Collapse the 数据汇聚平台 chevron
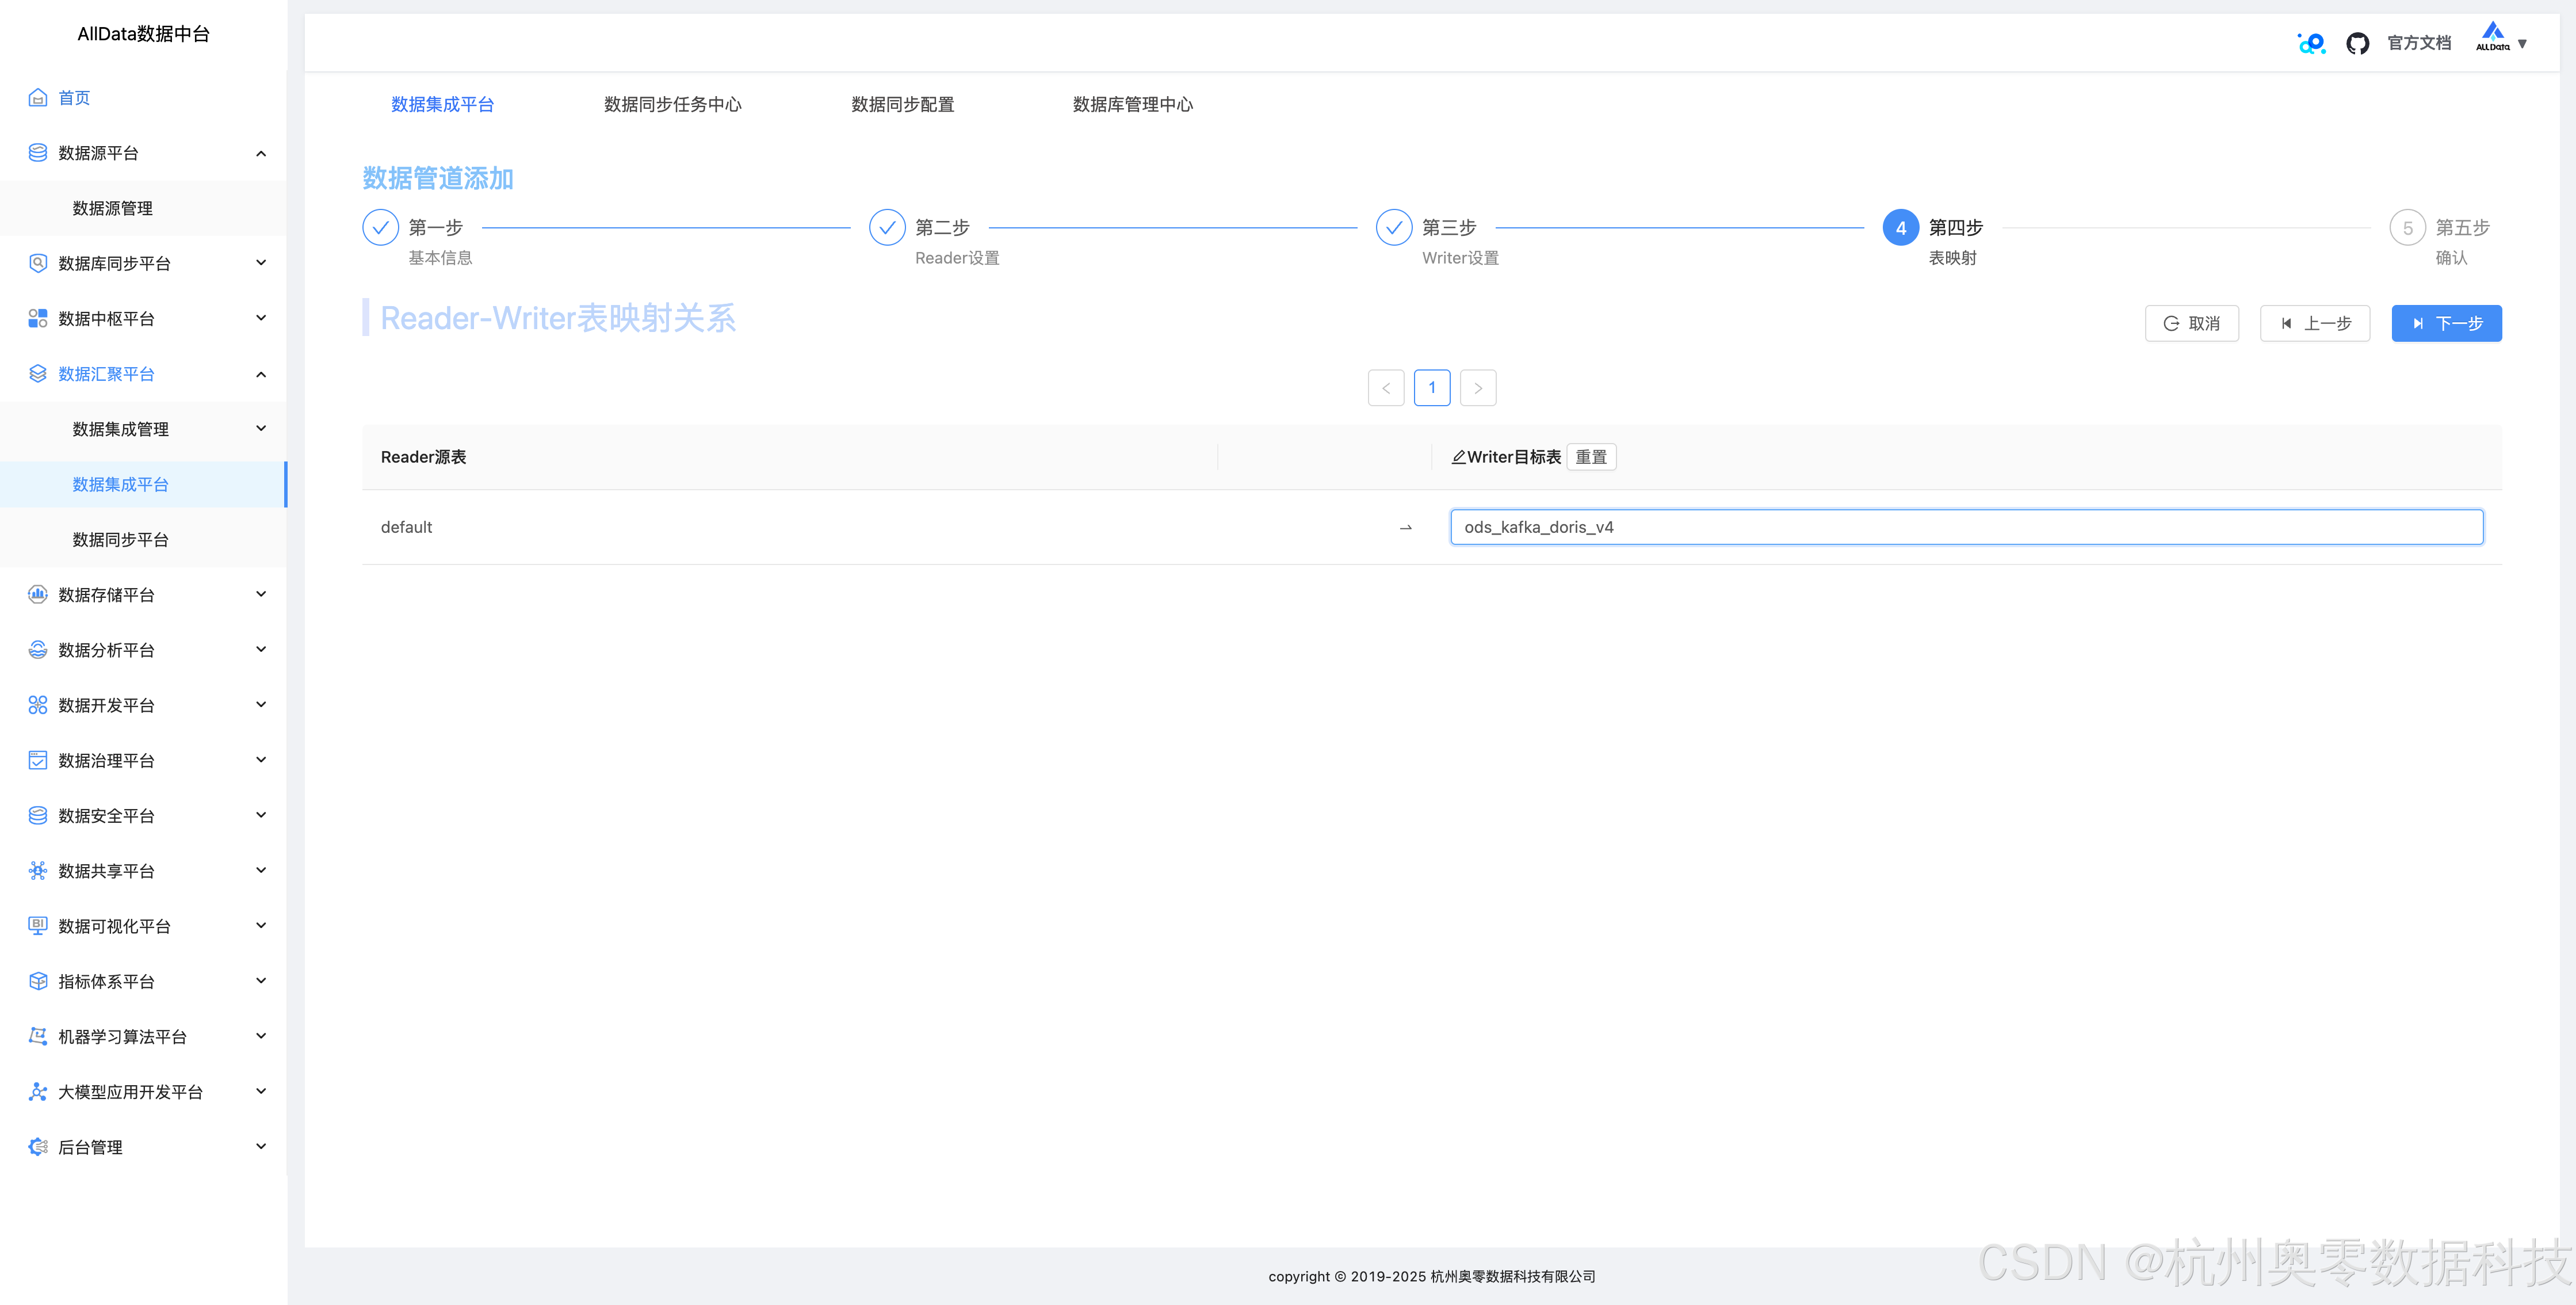The width and height of the screenshot is (2576, 1305). pyautogui.click(x=261, y=374)
